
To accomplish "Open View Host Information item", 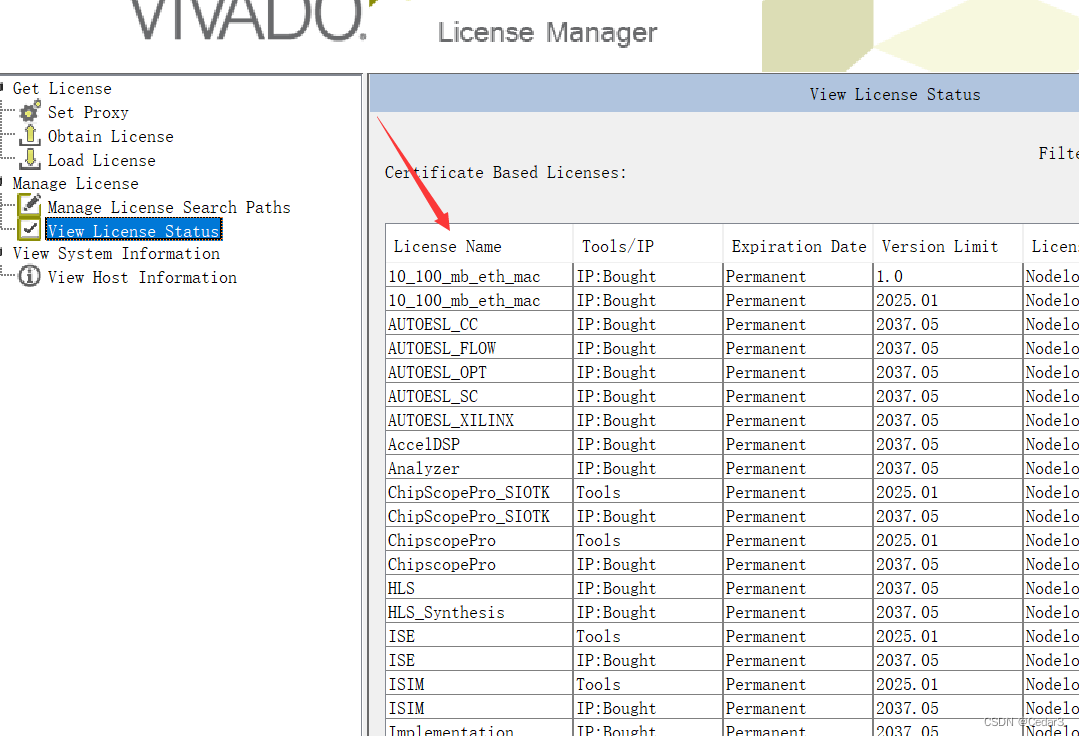I will click(142, 277).
